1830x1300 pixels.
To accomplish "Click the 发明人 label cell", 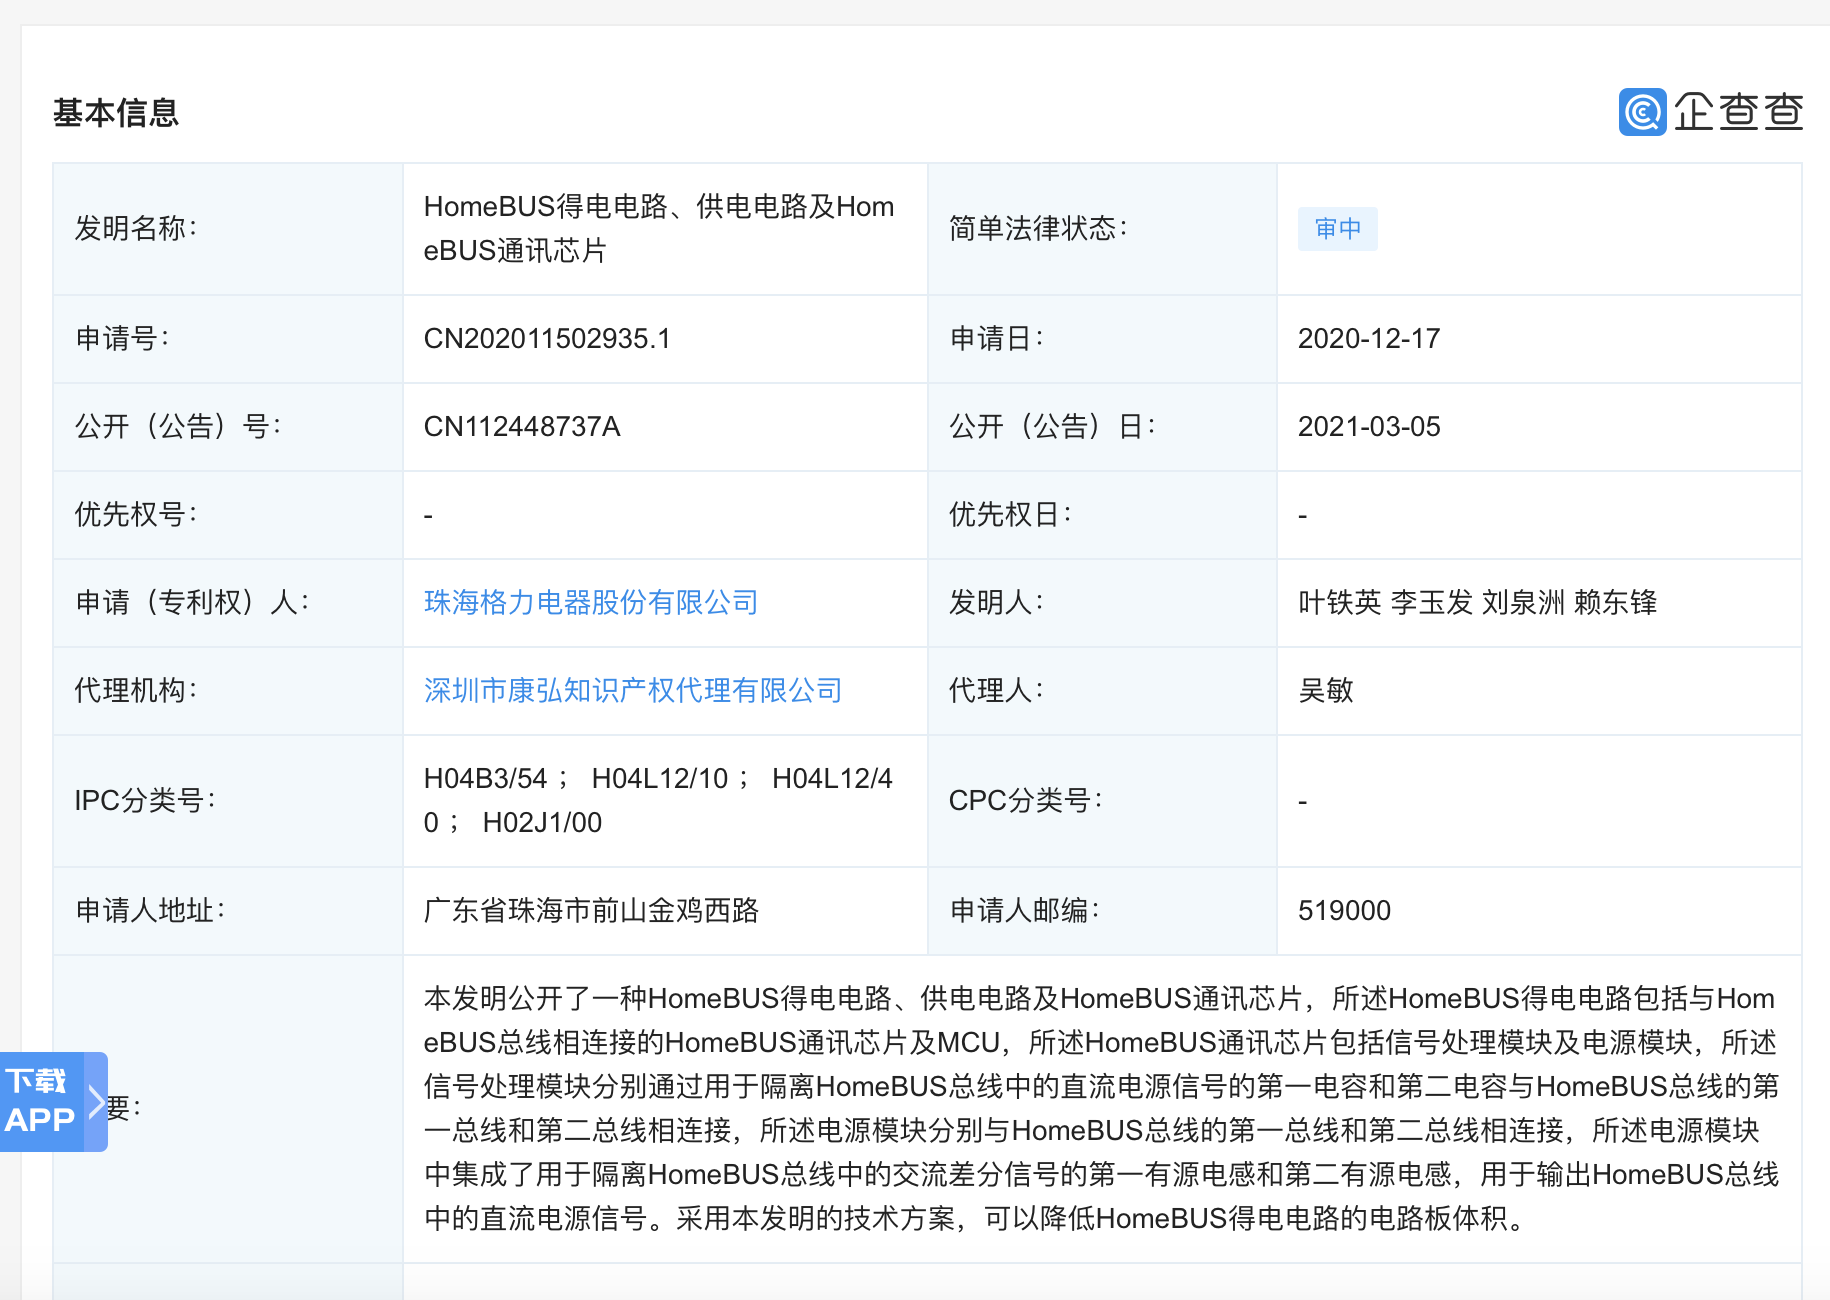I will click(x=994, y=602).
